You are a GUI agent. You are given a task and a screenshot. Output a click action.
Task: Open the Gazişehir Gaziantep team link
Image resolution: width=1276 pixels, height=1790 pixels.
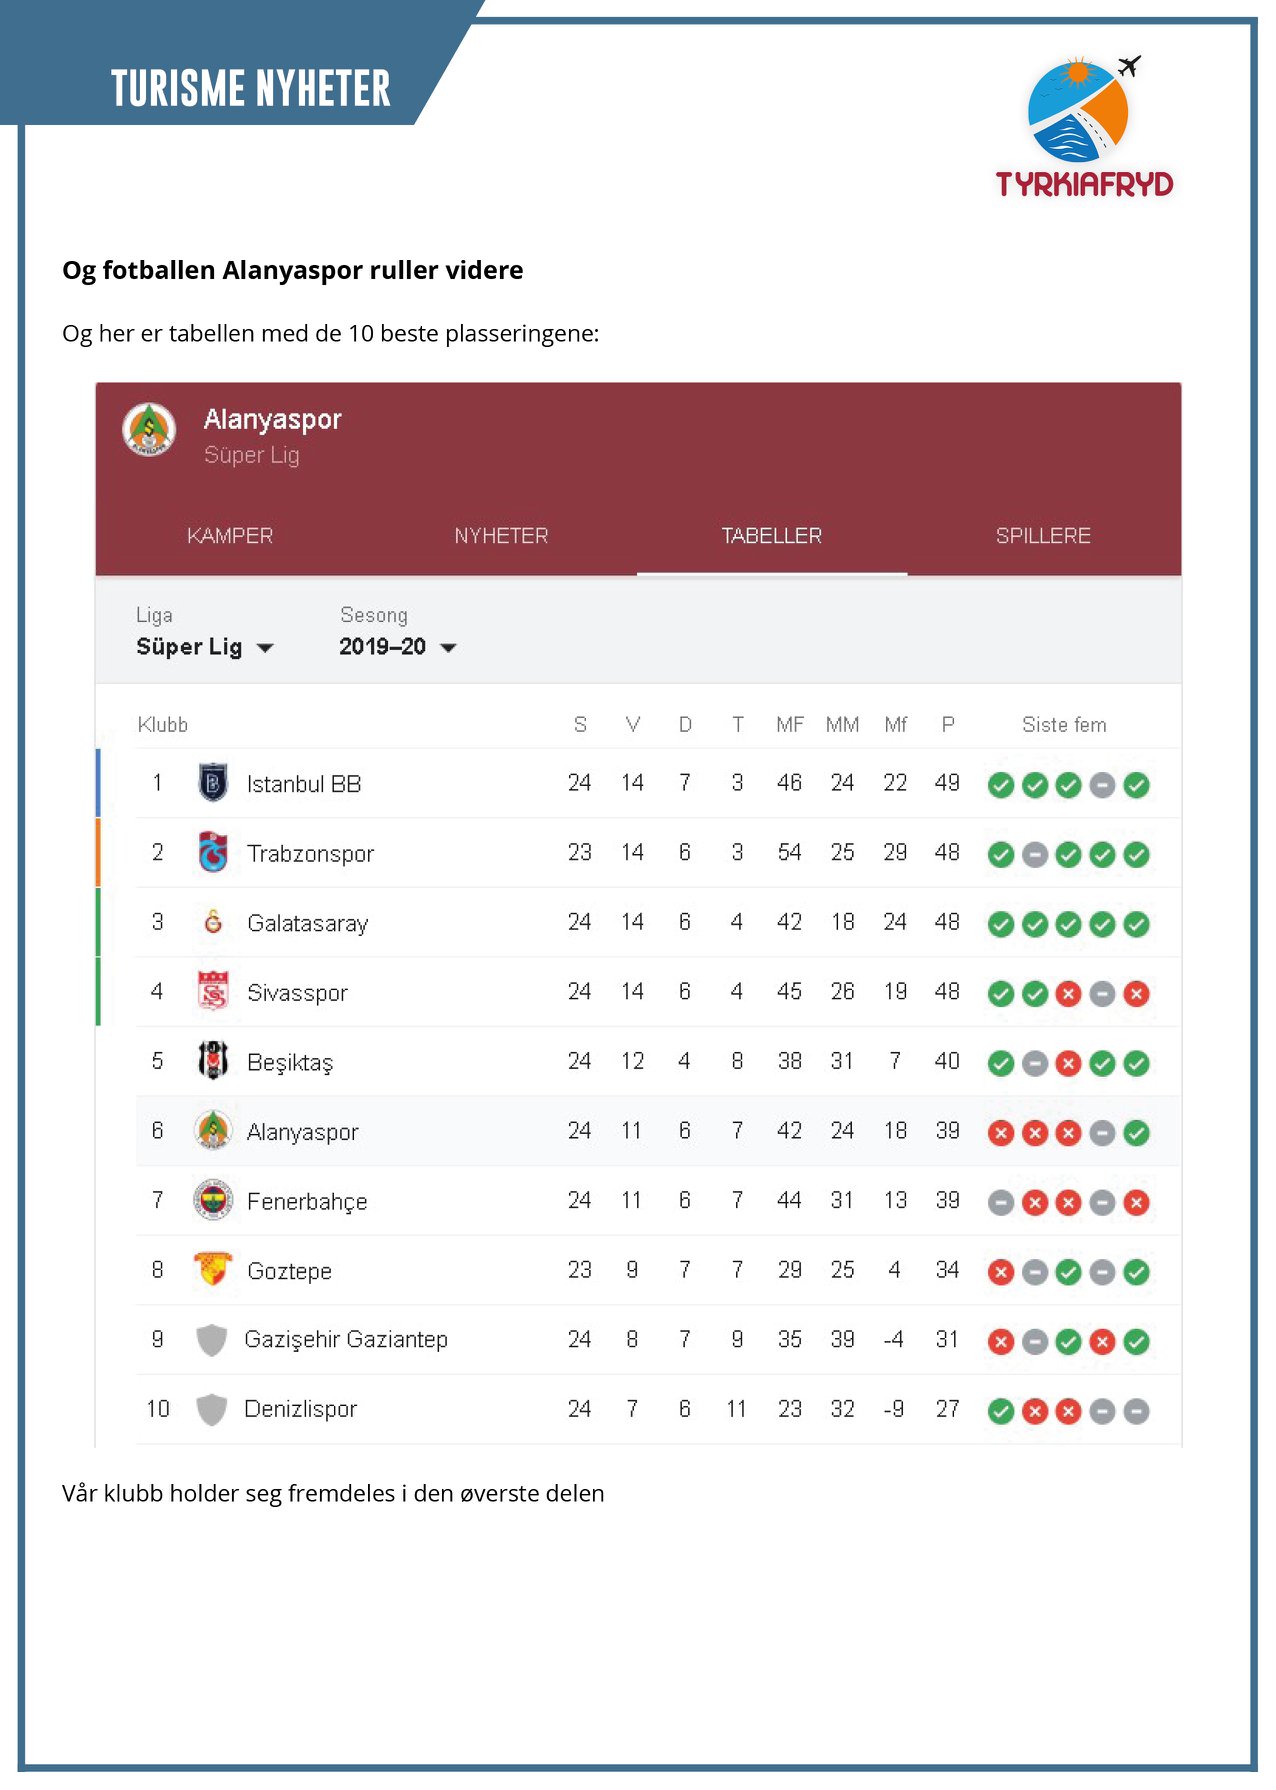(x=346, y=1339)
